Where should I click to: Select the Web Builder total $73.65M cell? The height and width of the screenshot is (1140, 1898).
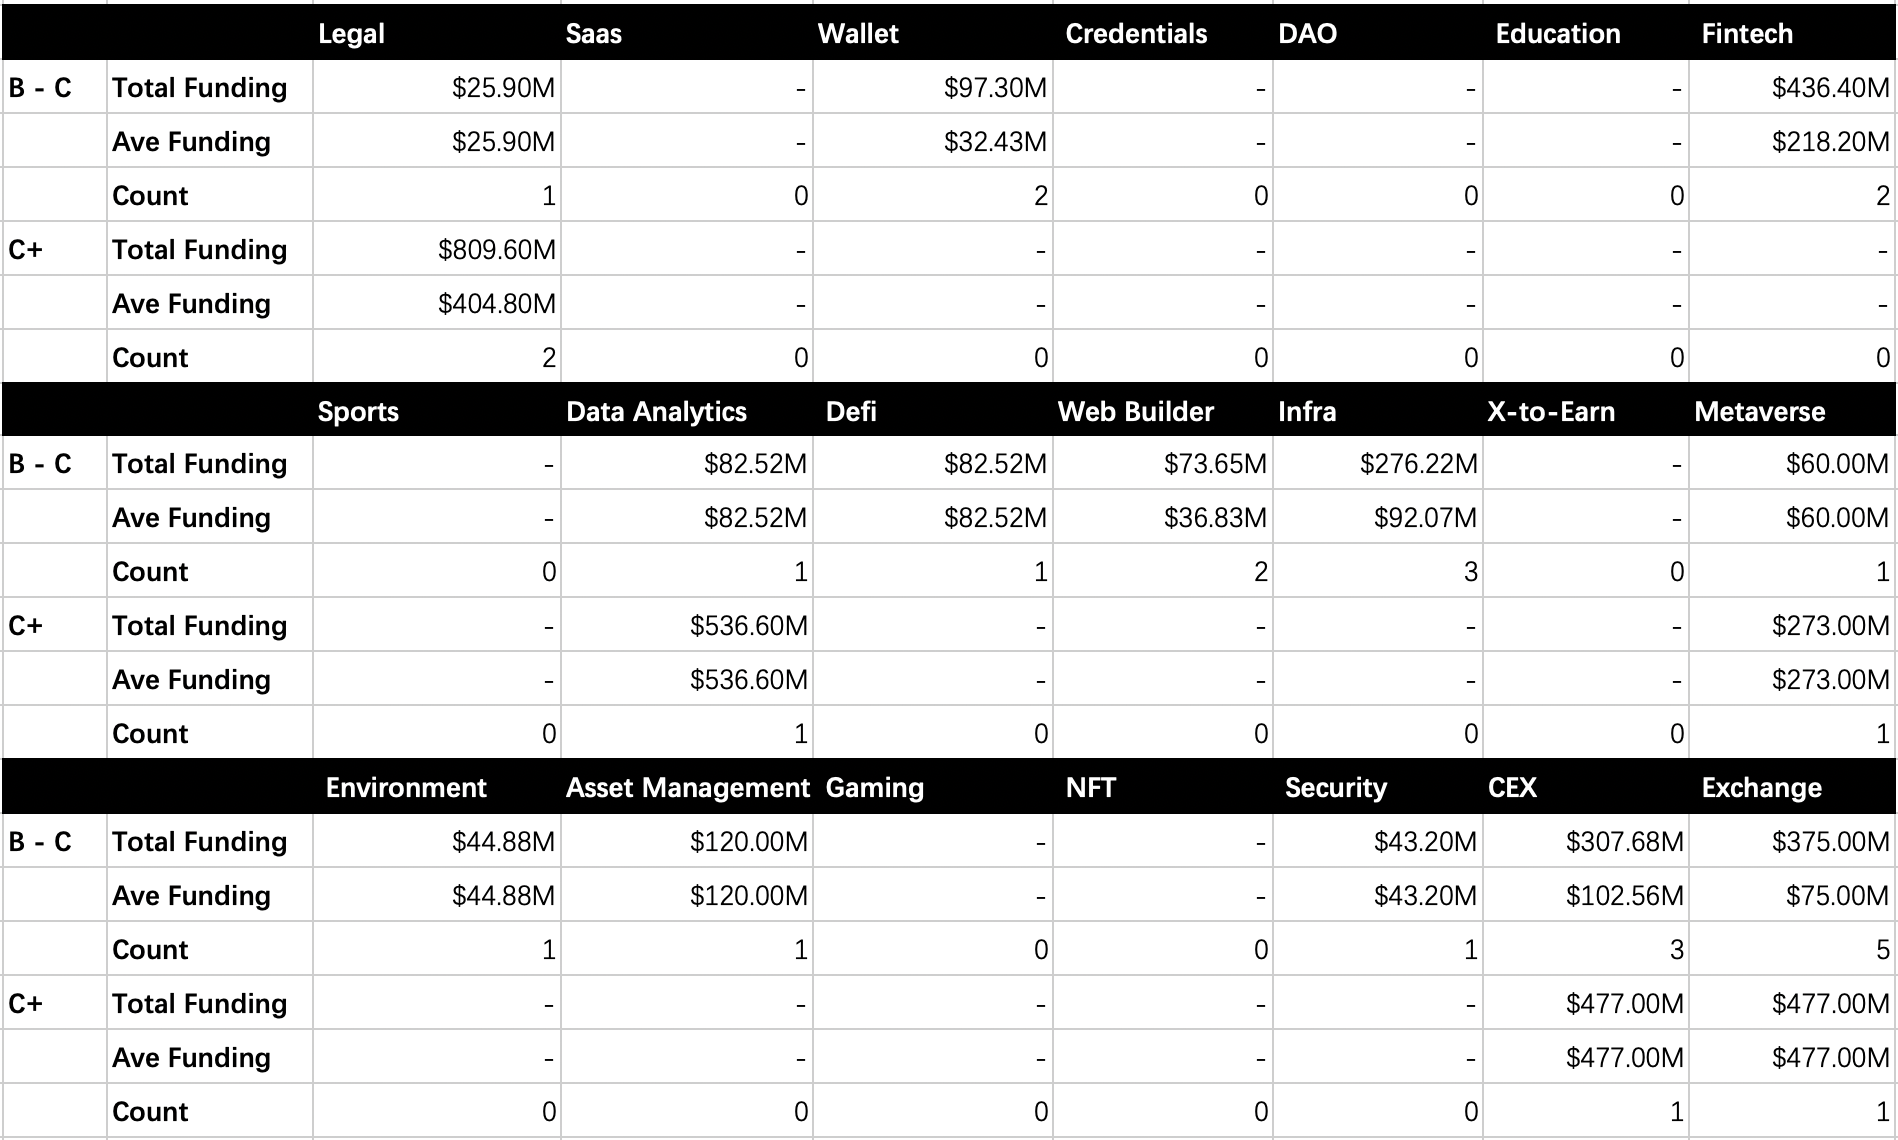pos(1163,463)
